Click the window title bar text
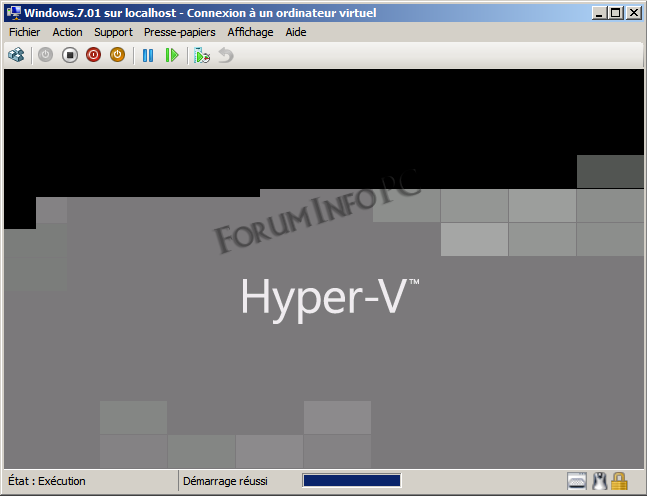 [x=200, y=13]
